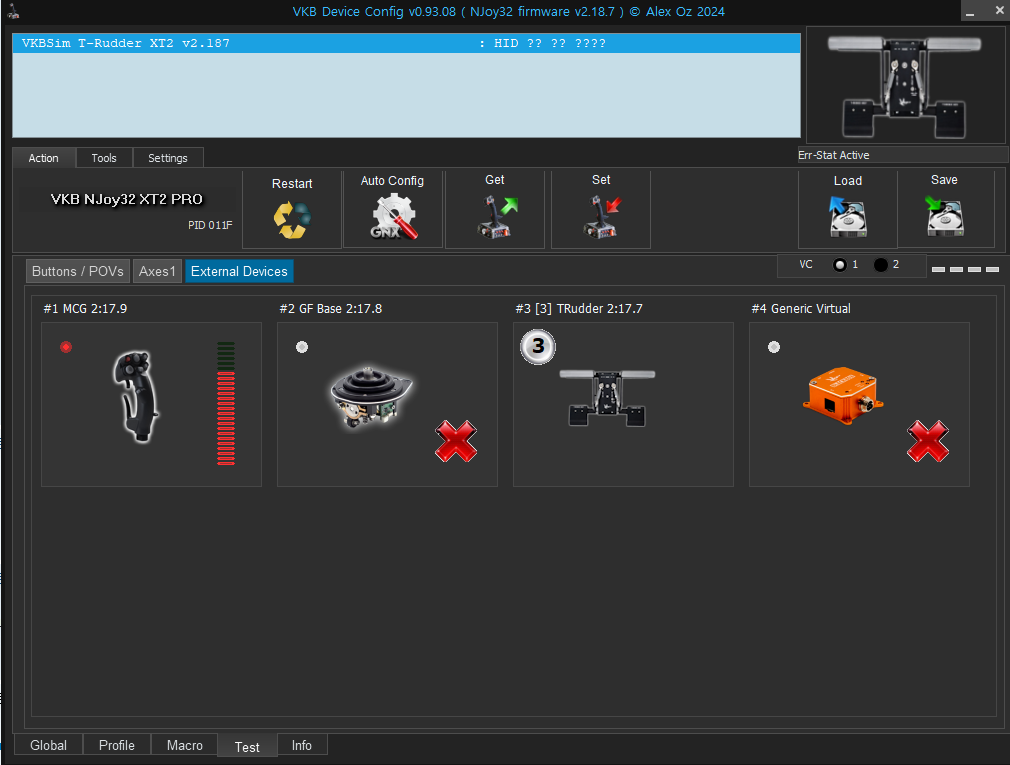Click the Set joystick icon
The image size is (1010, 765).
click(602, 217)
